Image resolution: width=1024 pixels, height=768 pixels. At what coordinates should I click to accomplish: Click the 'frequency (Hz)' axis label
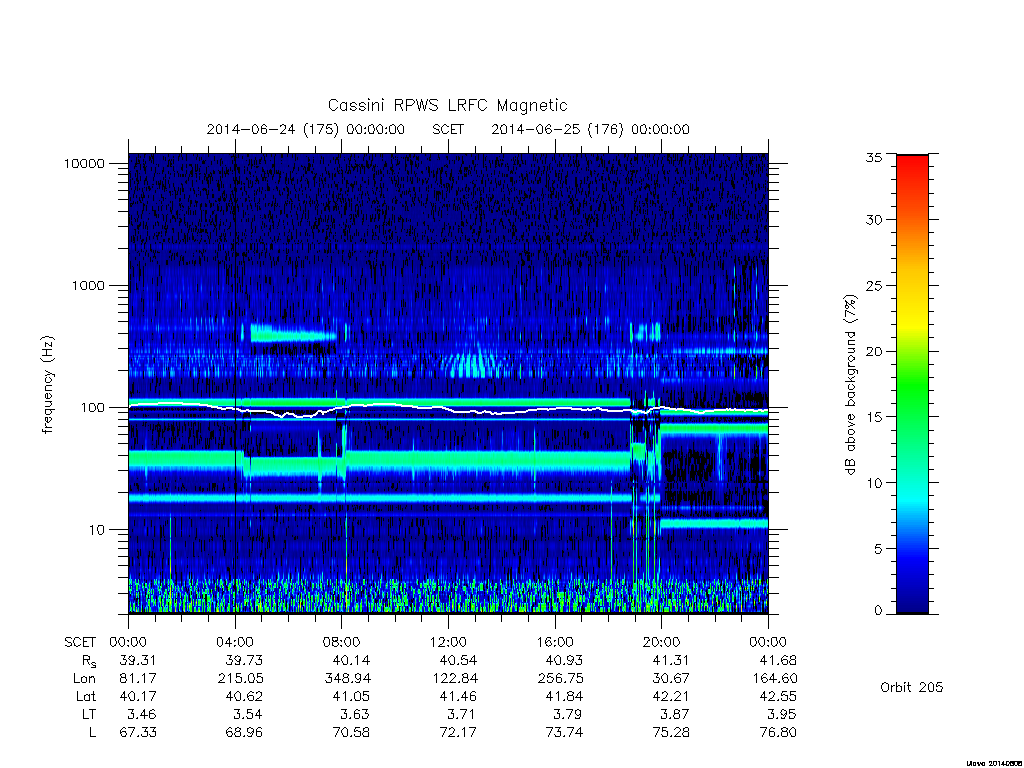[x=48, y=385]
